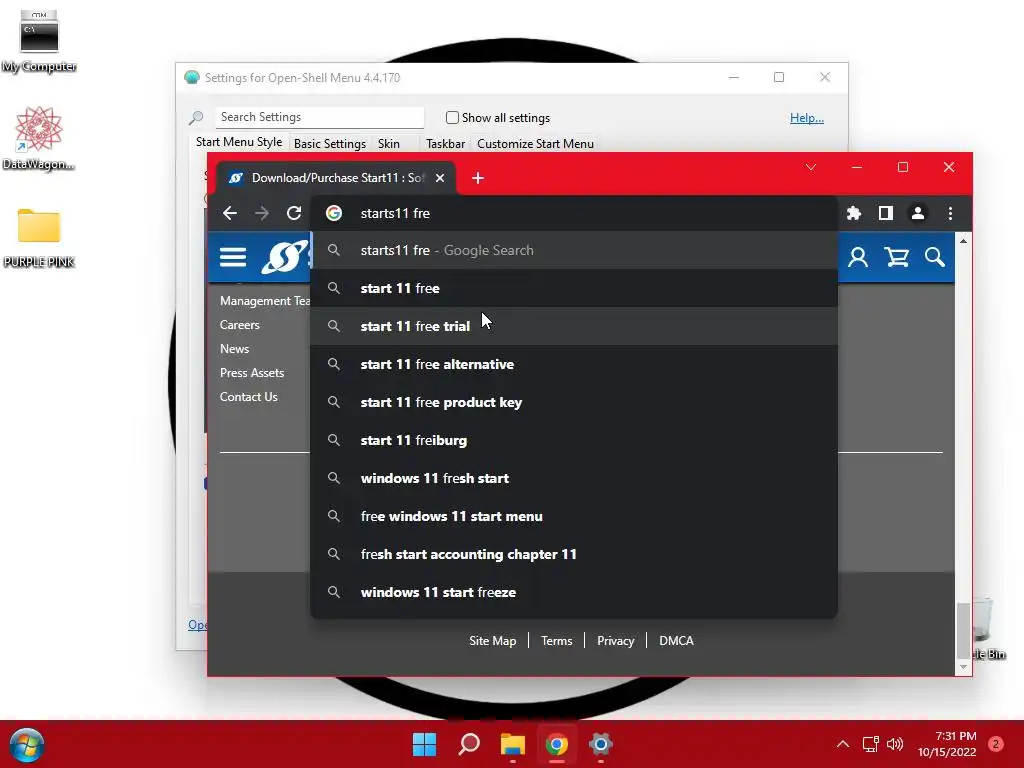Open Chrome three-dot menu
The width and height of the screenshot is (1024, 768).
pos(950,213)
